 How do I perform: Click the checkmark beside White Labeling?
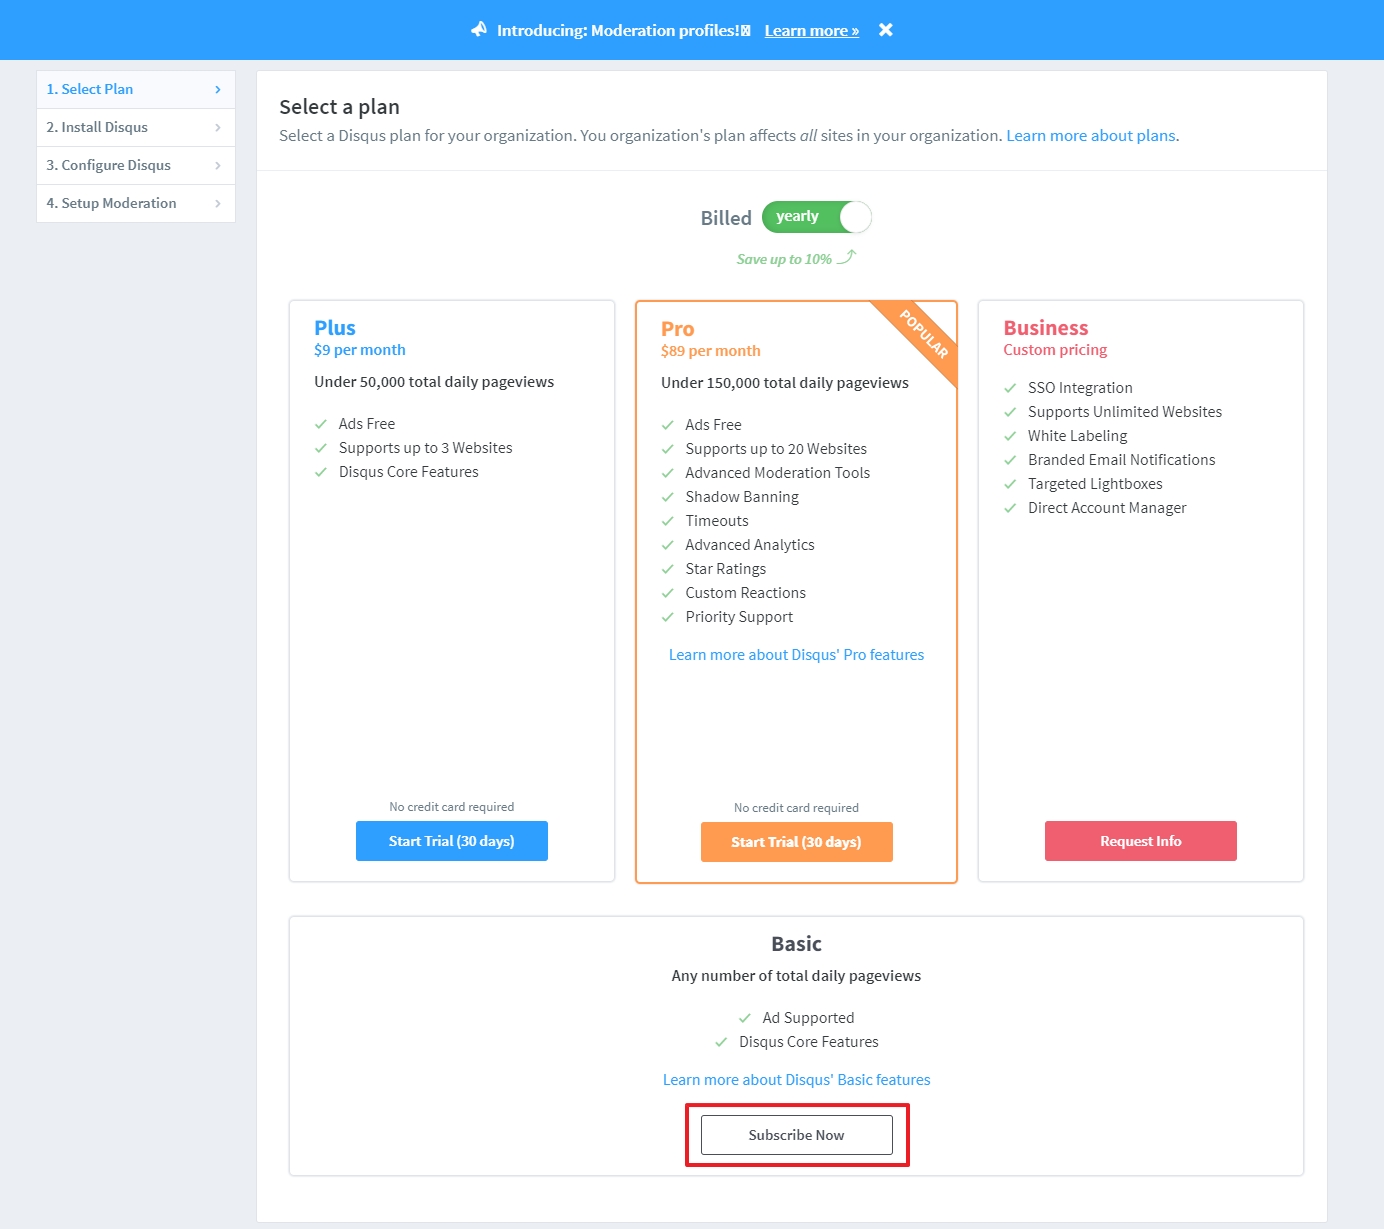click(x=1010, y=436)
